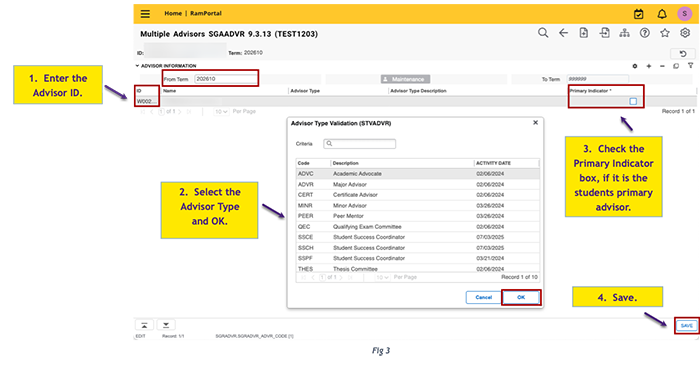Click the search magnifier toolbar icon
Viewport: 700px width, 368px height.
[543, 33]
